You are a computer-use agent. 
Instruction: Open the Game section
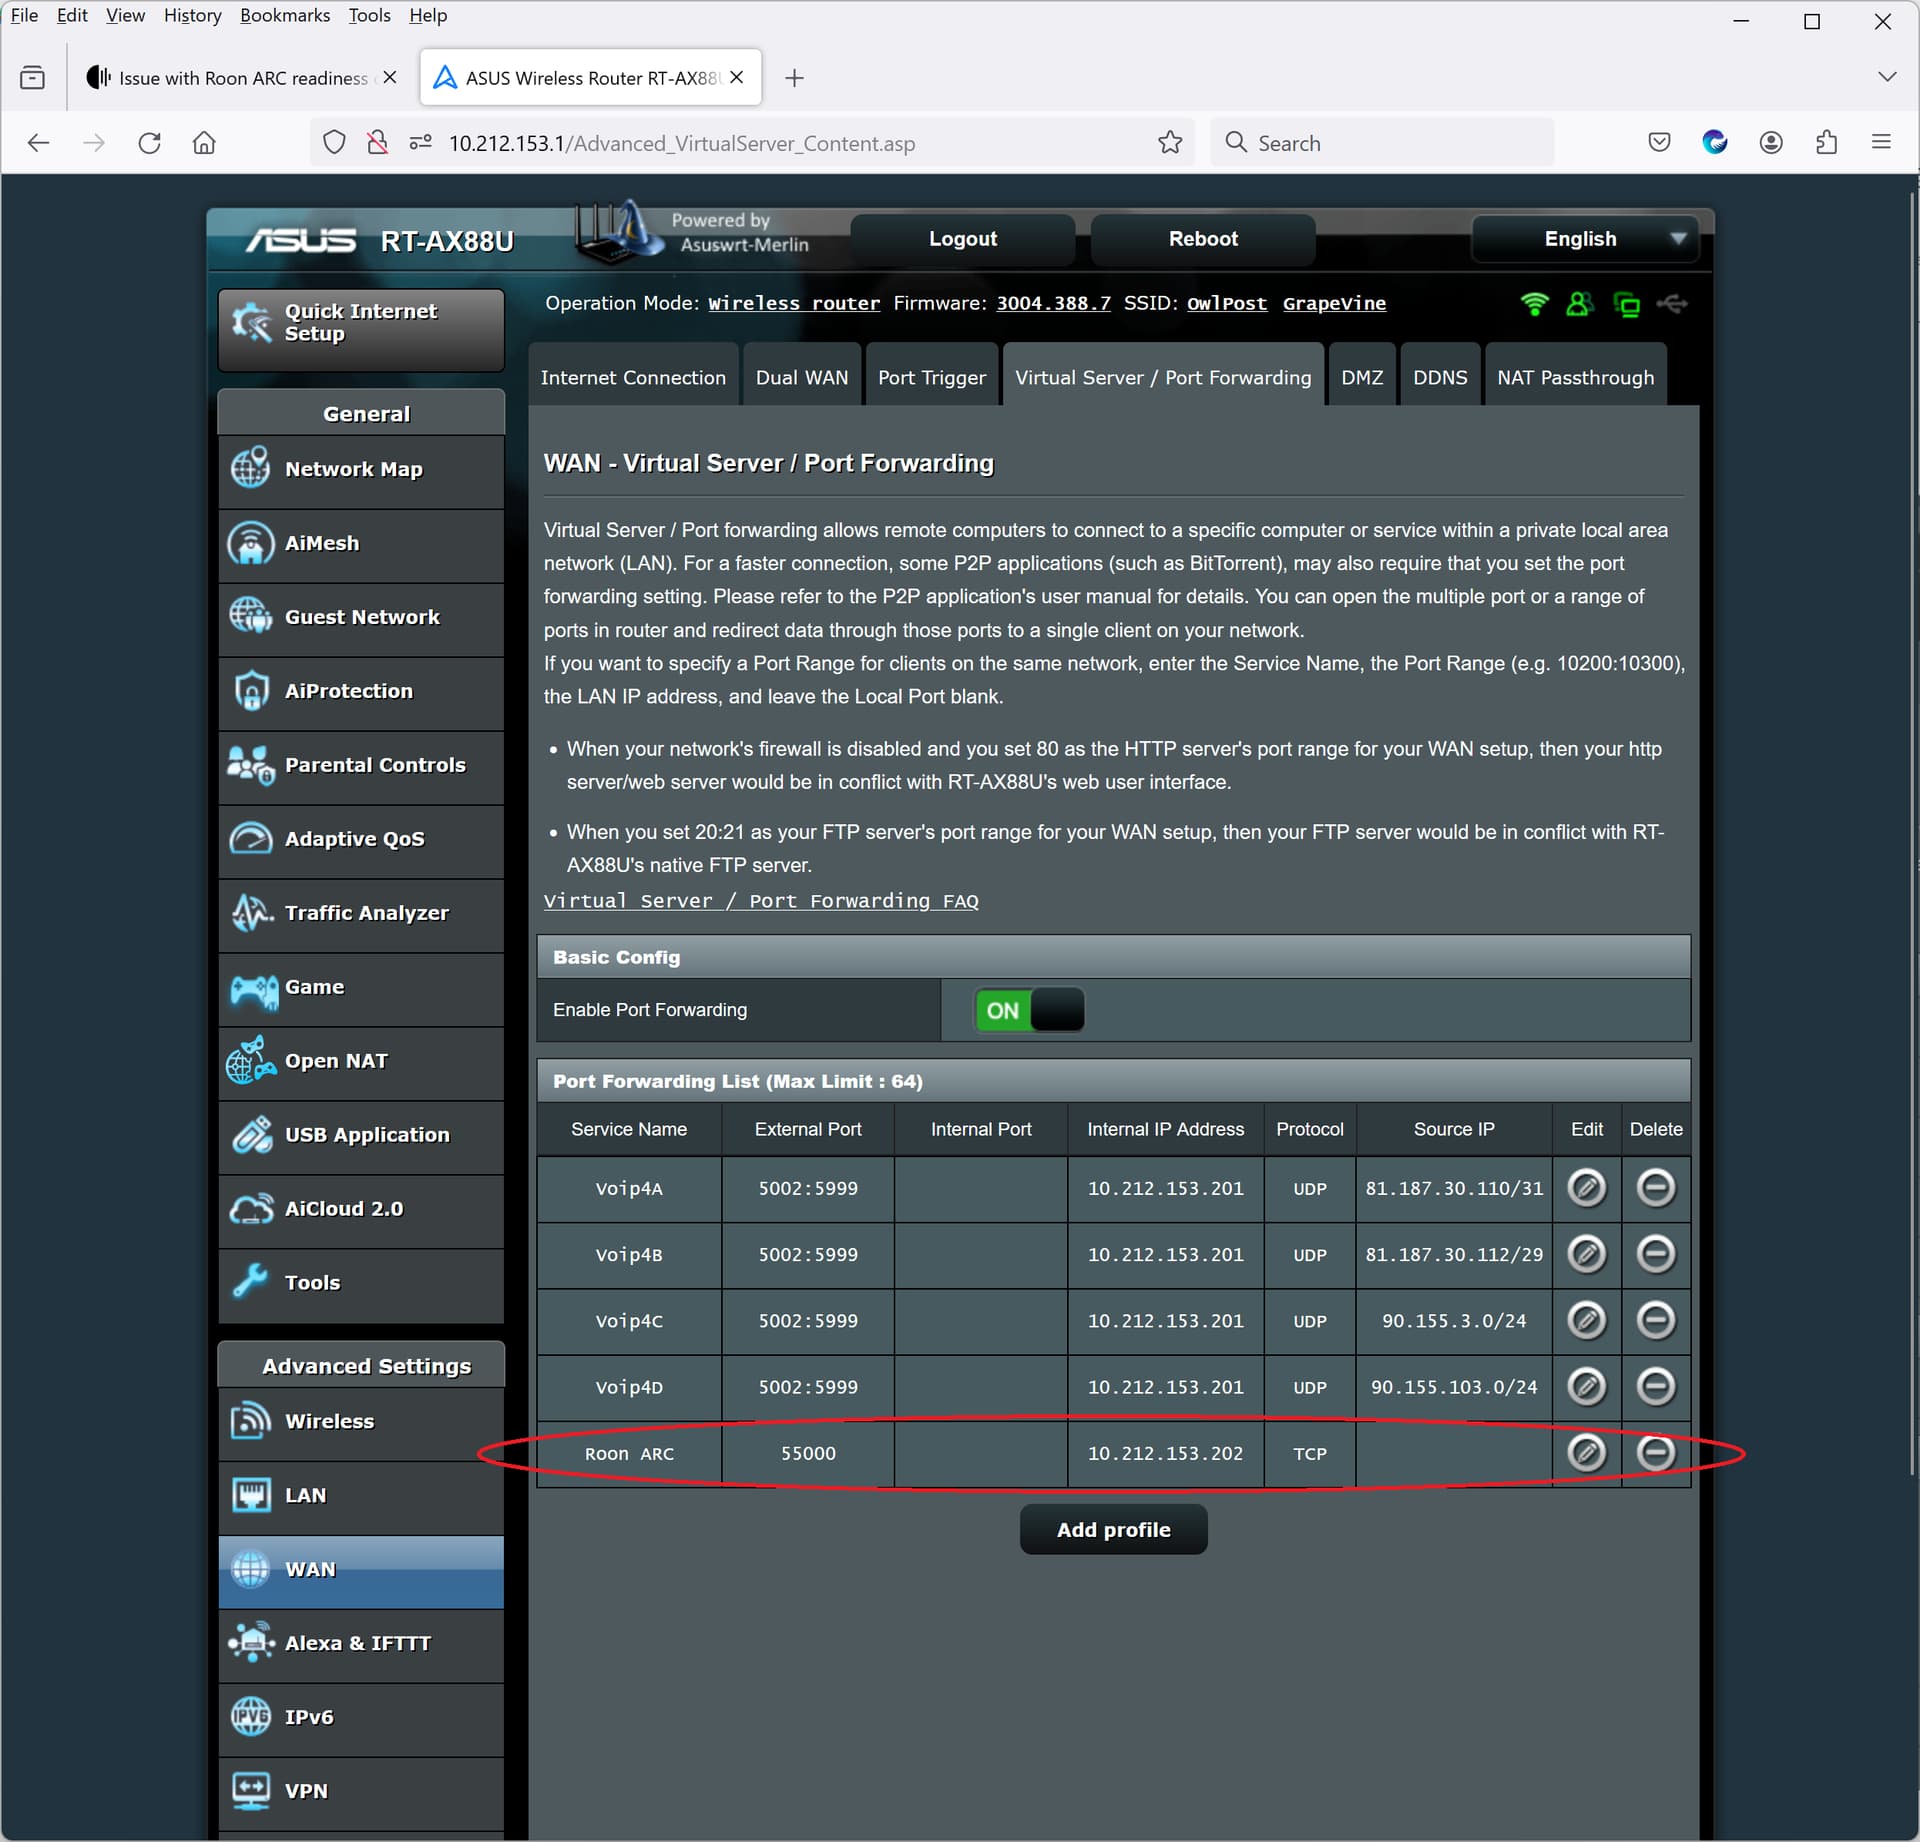click(x=361, y=988)
